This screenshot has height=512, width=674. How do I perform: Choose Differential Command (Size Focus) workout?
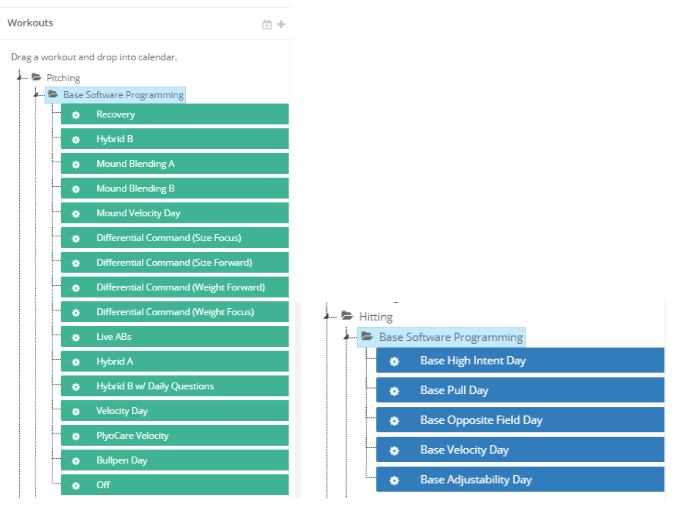[x=168, y=238]
